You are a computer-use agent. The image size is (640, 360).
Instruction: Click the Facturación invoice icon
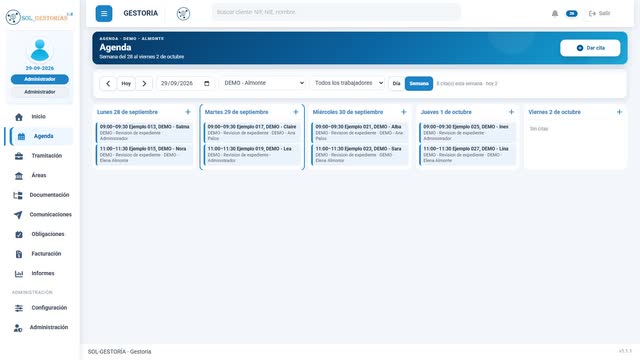pyautogui.click(x=19, y=254)
